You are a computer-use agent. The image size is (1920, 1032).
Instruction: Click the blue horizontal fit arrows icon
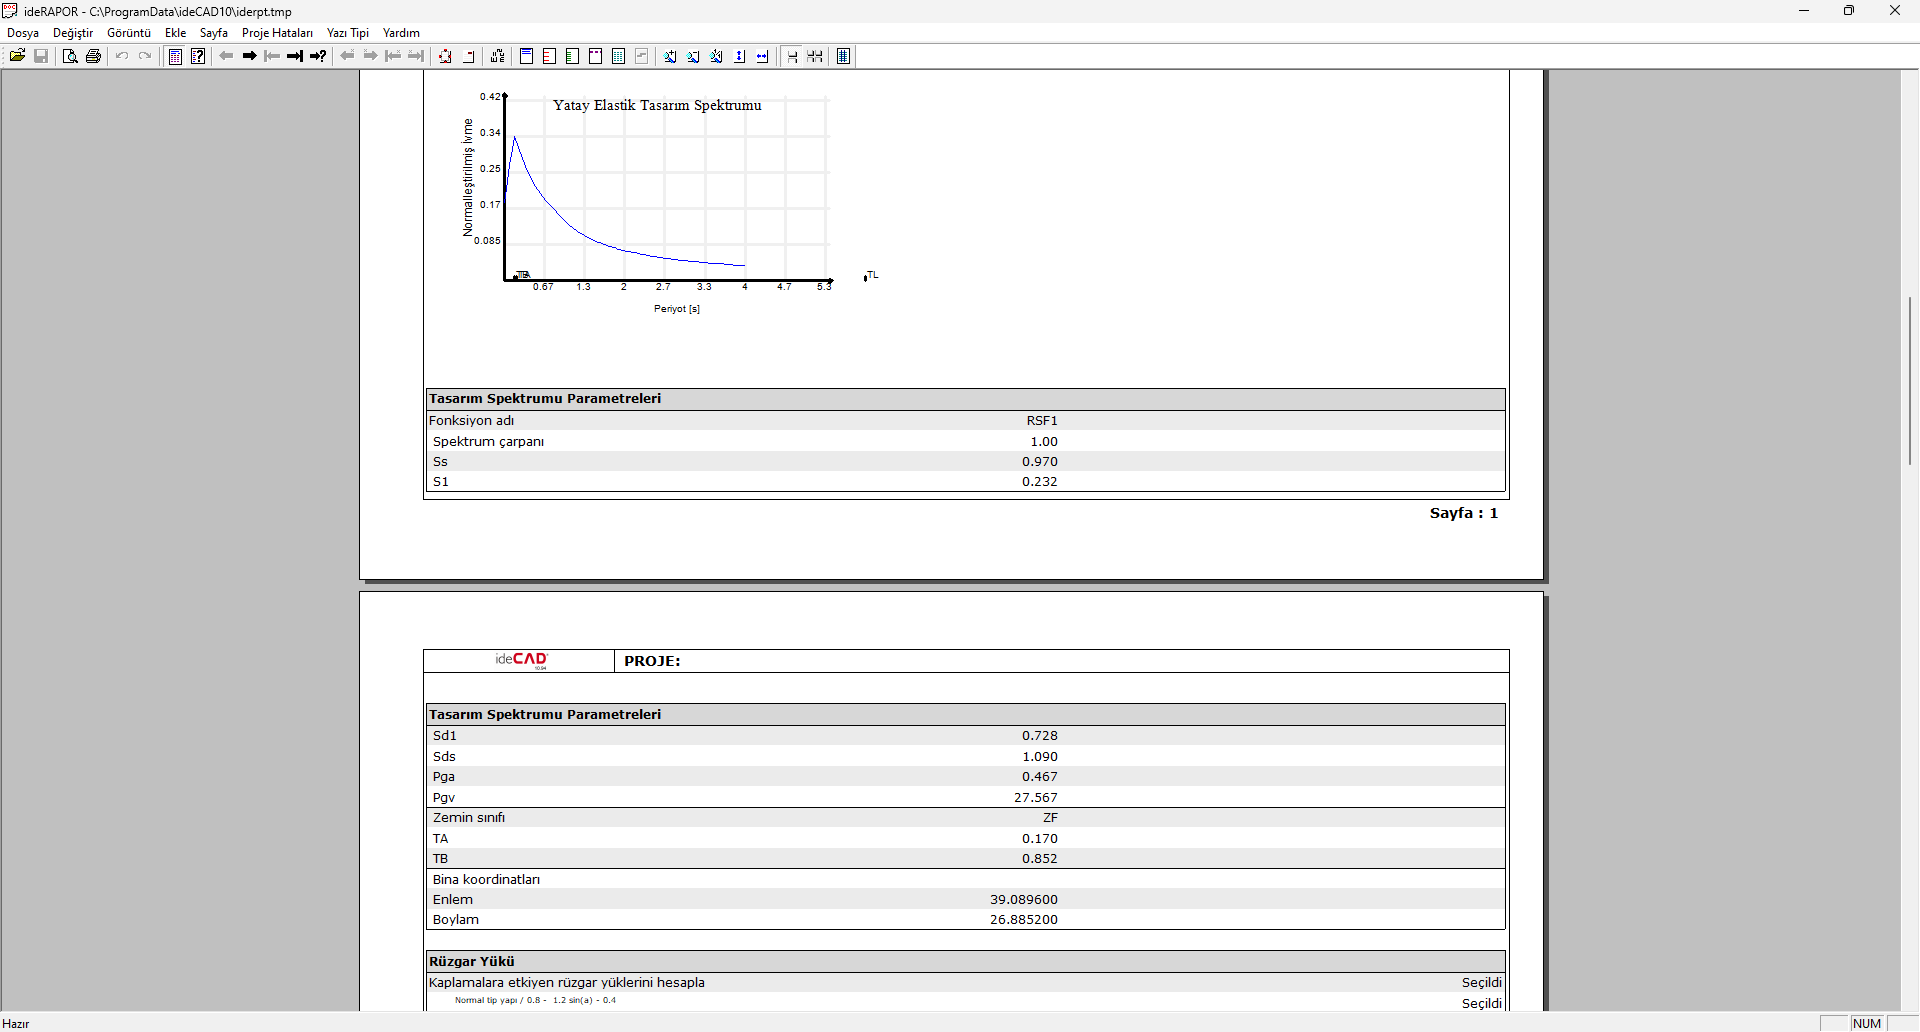tap(763, 56)
